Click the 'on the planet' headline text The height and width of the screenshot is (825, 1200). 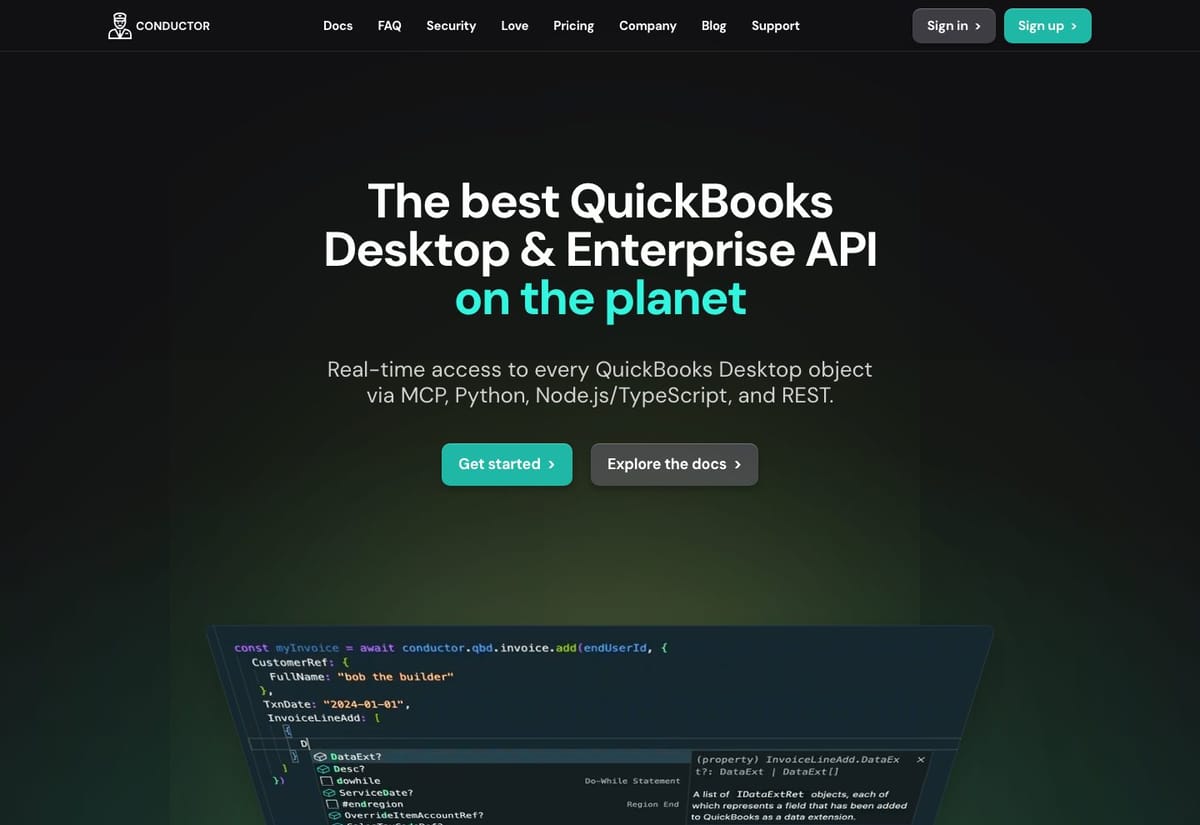(601, 298)
